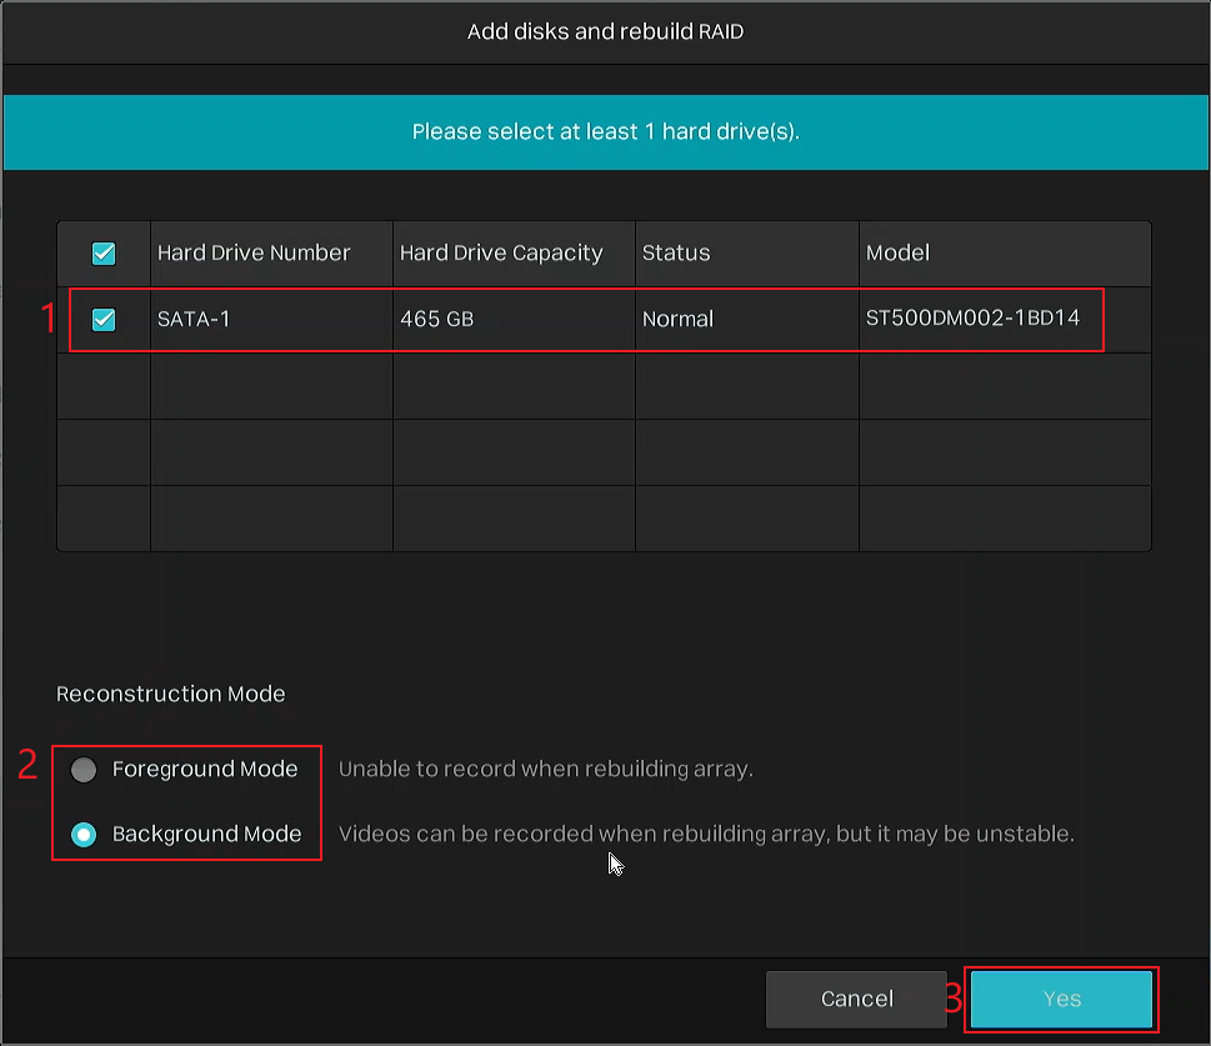Select Background Mode radio button
The image size is (1211, 1046).
pyautogui.click(x=84, y=835)
